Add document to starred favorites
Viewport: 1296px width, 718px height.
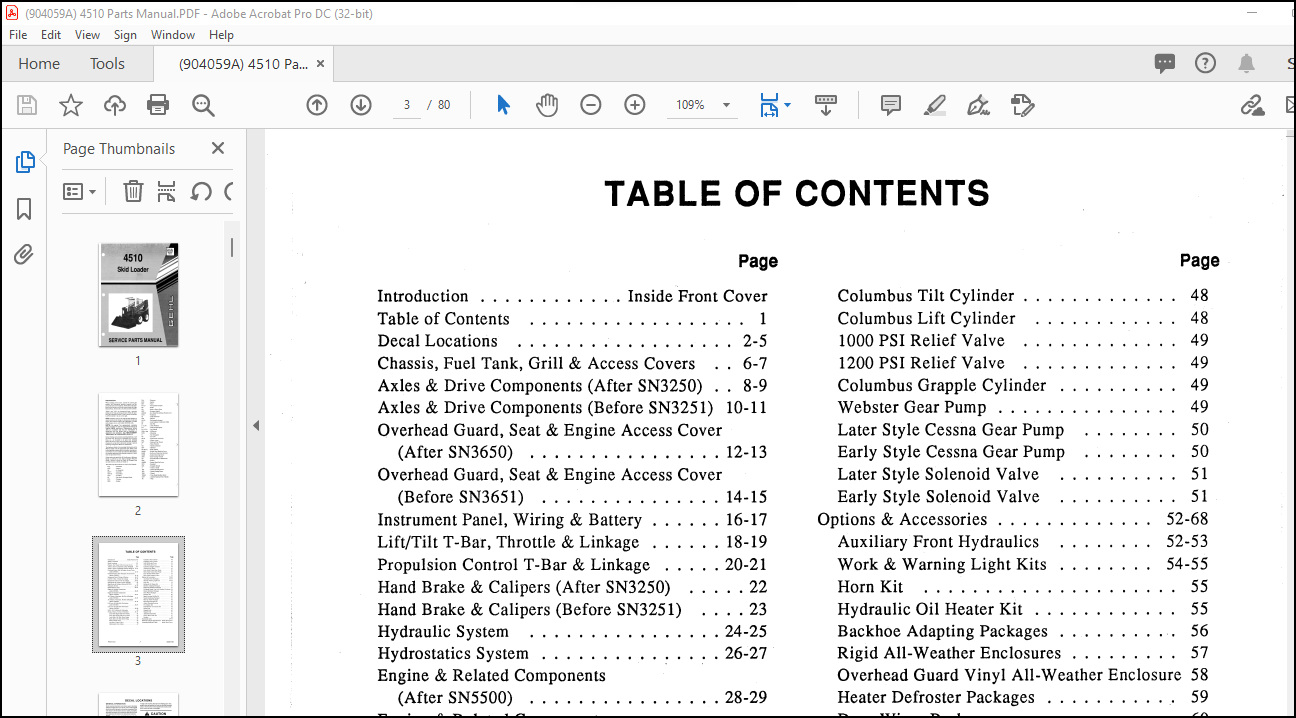[x=71, y=105]
